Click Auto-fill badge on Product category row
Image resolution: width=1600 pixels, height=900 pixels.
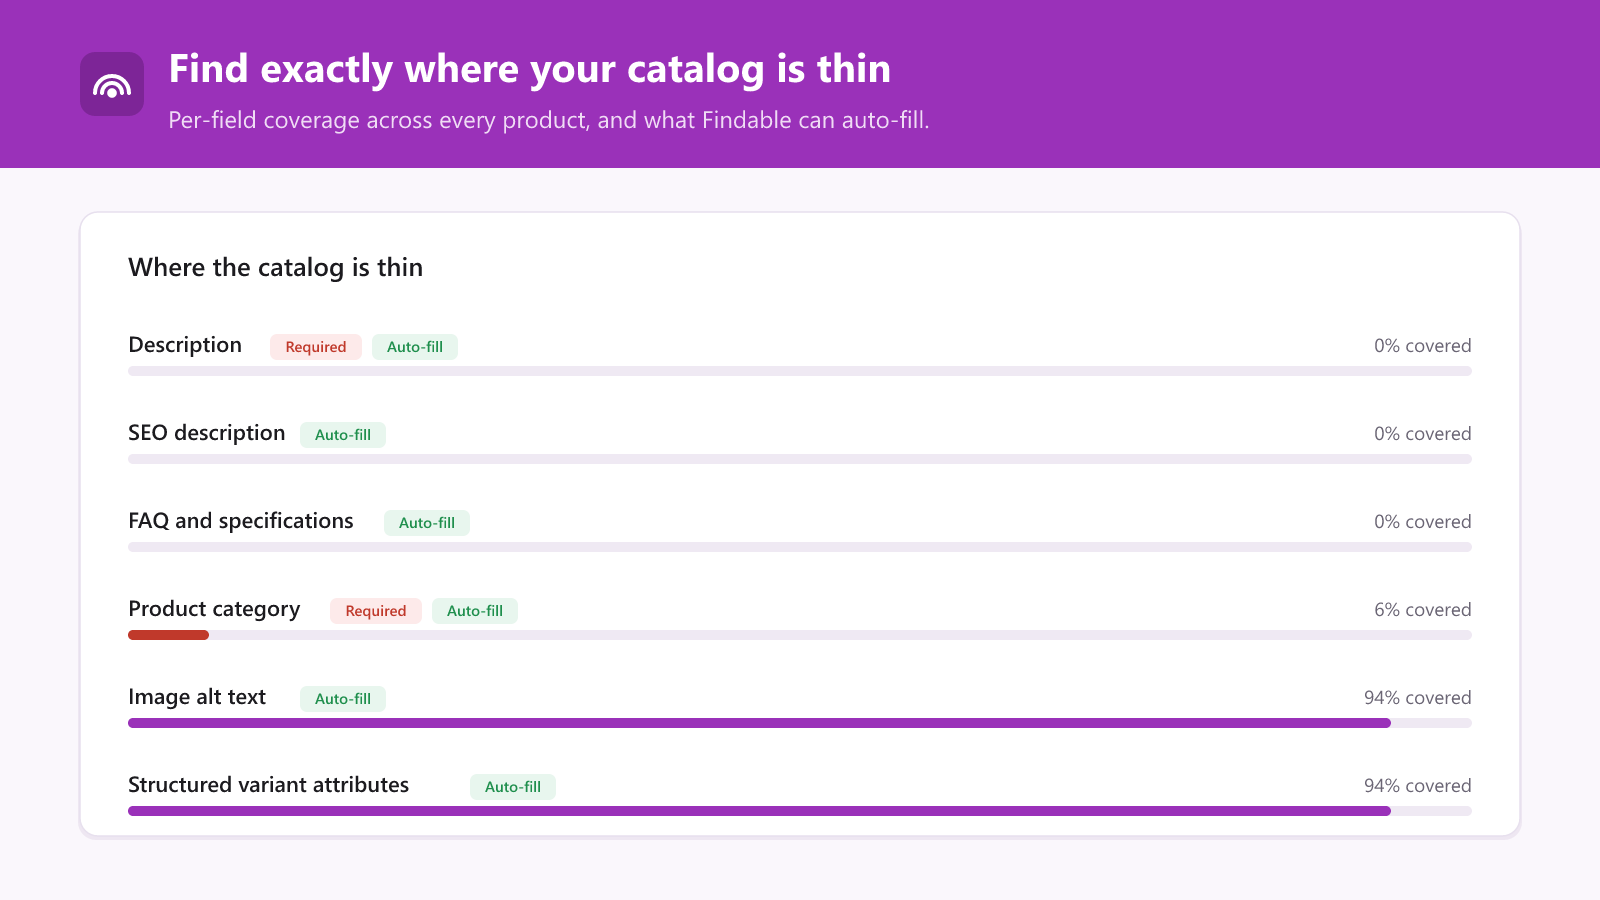(475, 611)
